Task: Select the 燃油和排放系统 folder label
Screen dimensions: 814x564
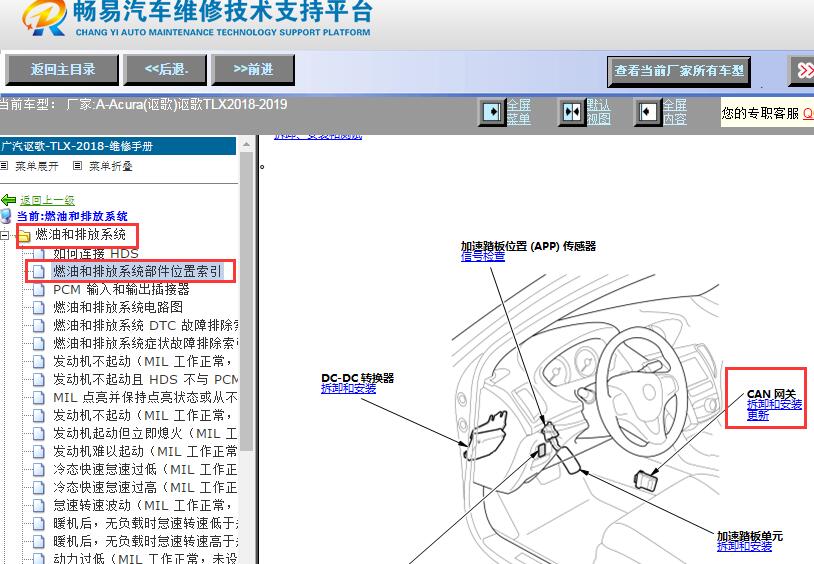Action: pos(80,235)
